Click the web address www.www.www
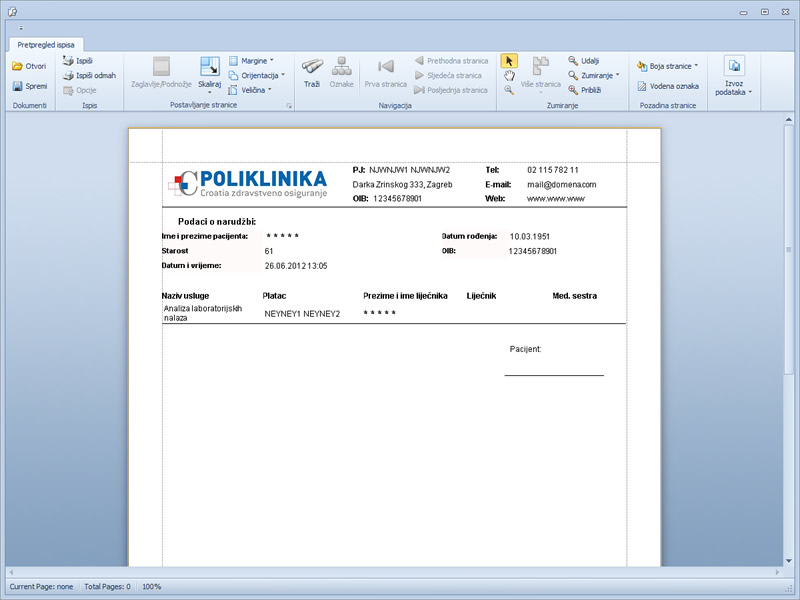Viewport: 800px width, 600px height. pyautogui.click(x=556, y=198)
